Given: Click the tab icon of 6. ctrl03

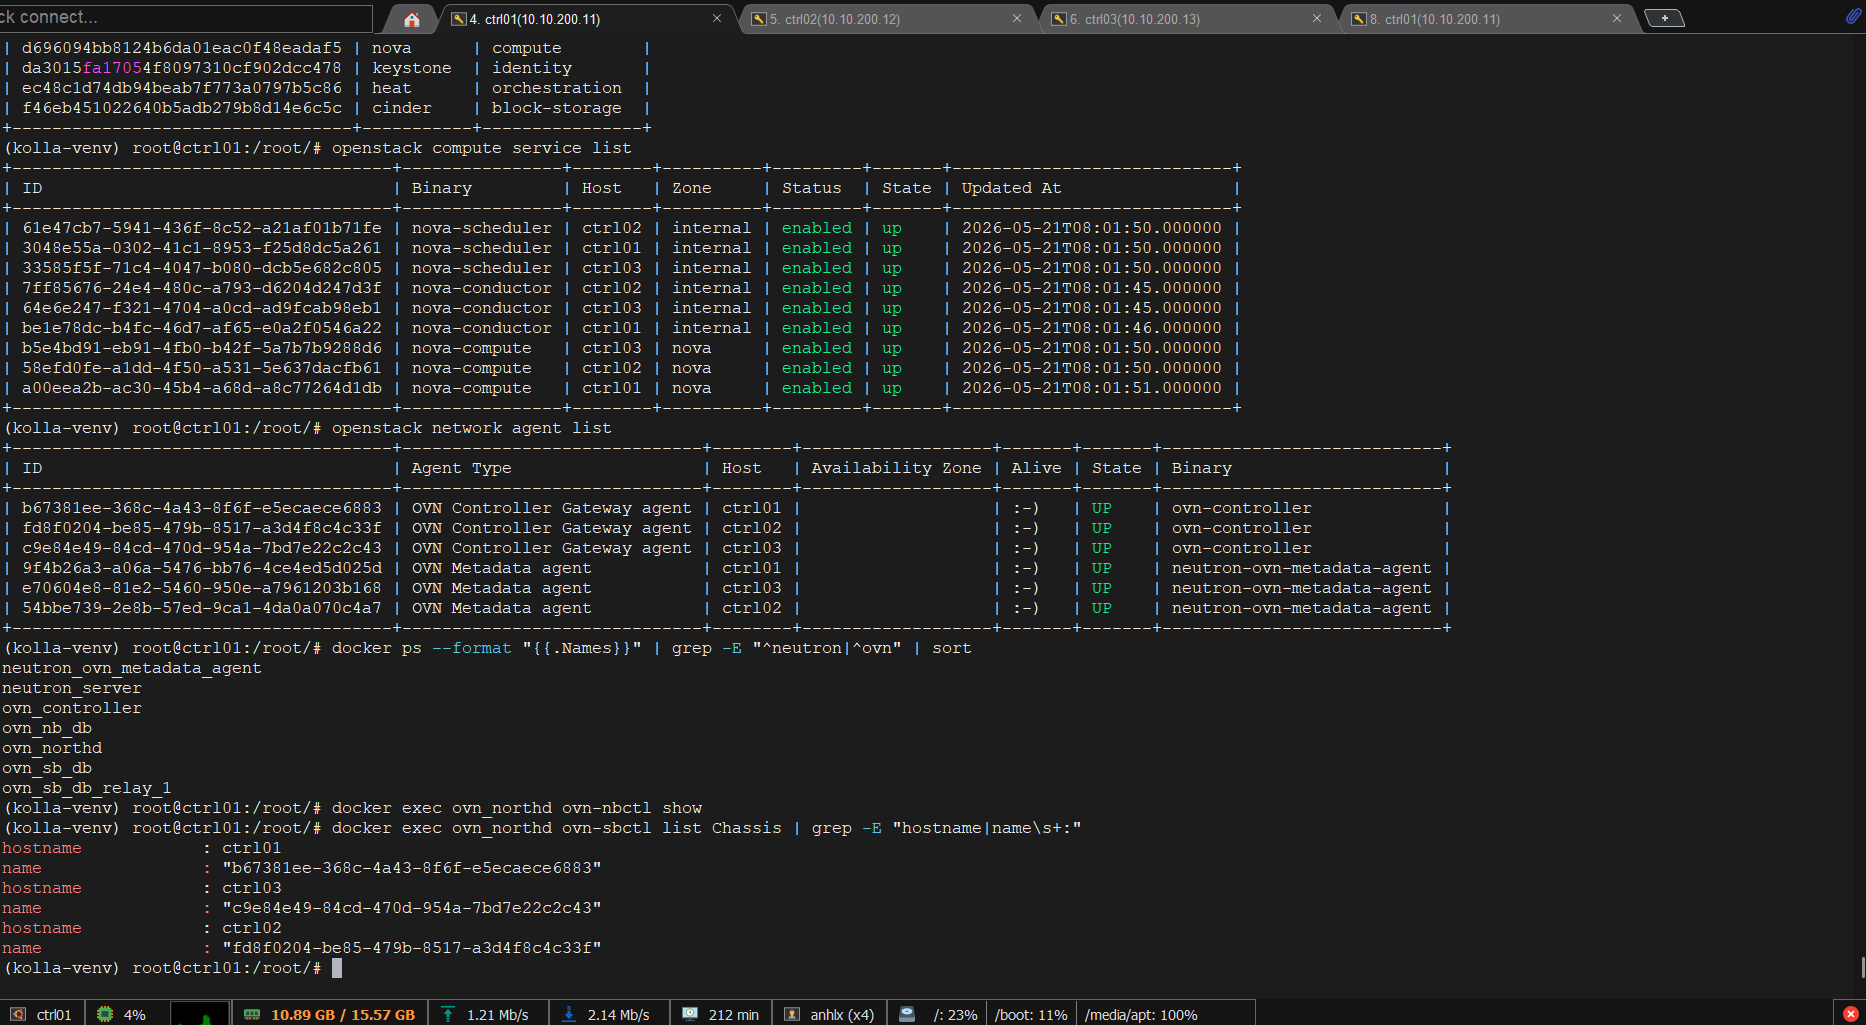Looking at the screenshot, I should click(1059, 19).
